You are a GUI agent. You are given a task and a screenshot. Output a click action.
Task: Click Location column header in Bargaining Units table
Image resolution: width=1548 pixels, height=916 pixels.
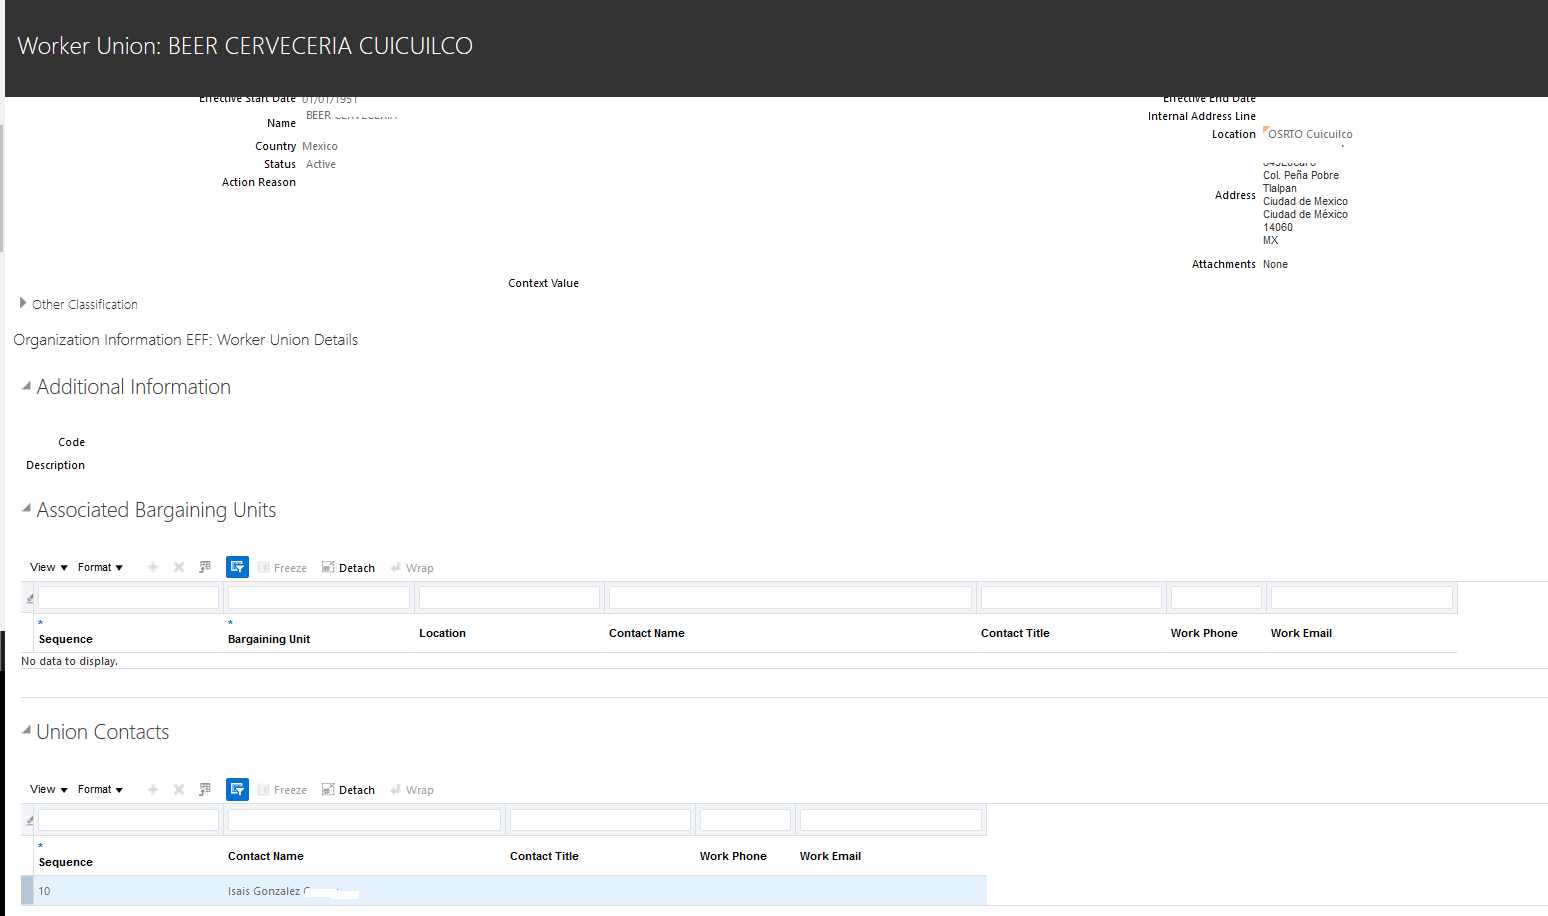pyautogui.click(x=442, y=633)
